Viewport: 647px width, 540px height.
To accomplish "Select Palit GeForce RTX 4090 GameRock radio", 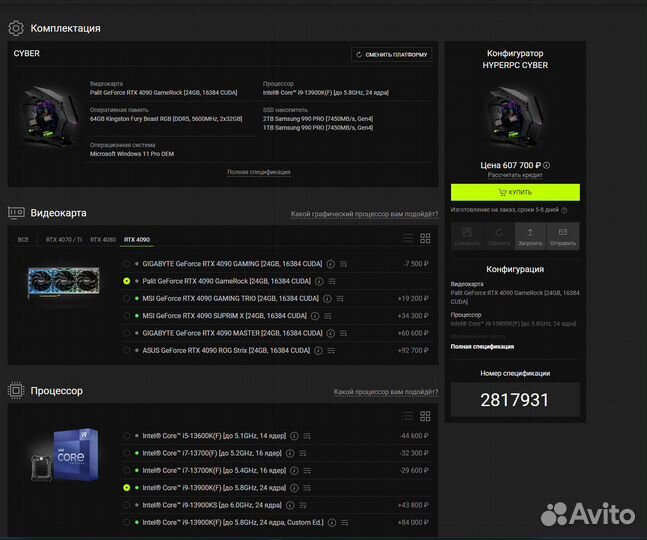I will pyautogui.click(x=126, y=281).
